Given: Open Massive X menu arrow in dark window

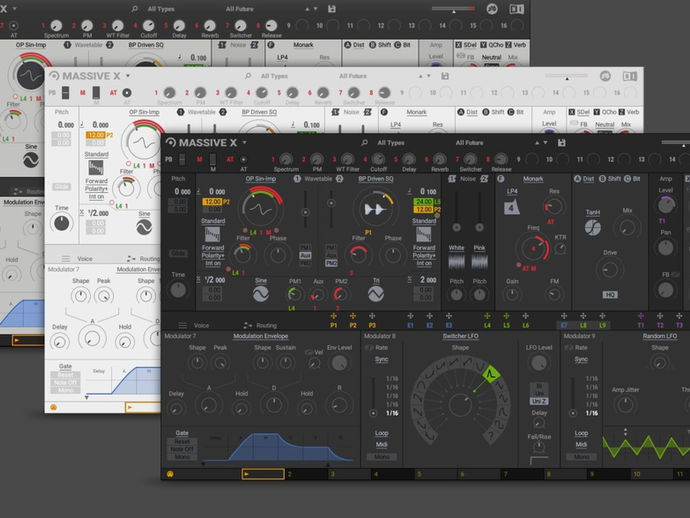Looking at the screenshot, I should pyautogui.click(x=244, y=143).
